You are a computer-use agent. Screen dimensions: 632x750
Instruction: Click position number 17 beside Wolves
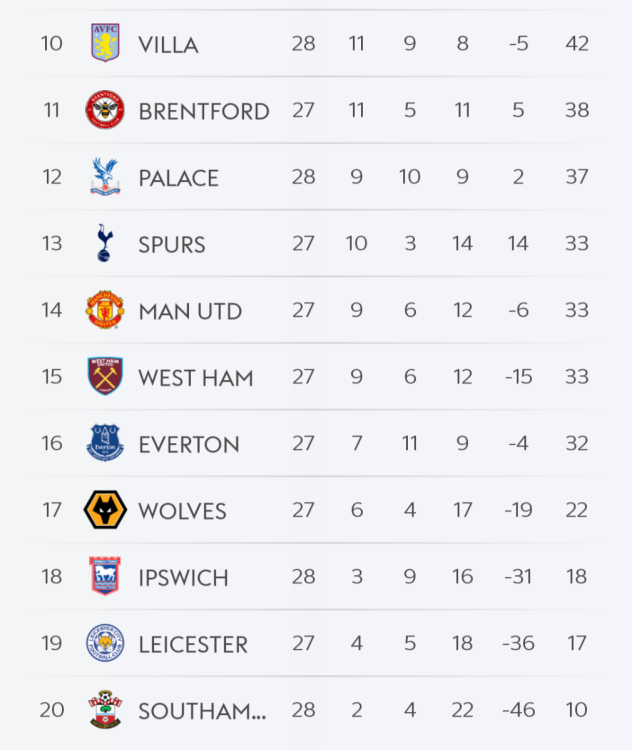[x=52, y=510]
